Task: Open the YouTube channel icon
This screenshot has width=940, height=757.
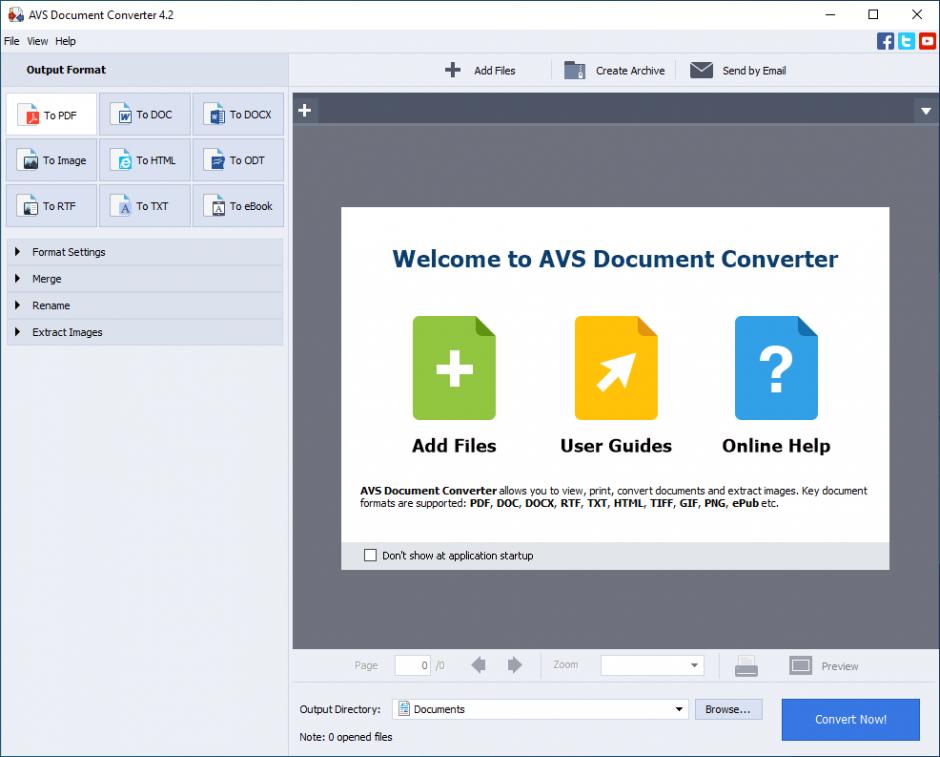Action: pos(927,41)
